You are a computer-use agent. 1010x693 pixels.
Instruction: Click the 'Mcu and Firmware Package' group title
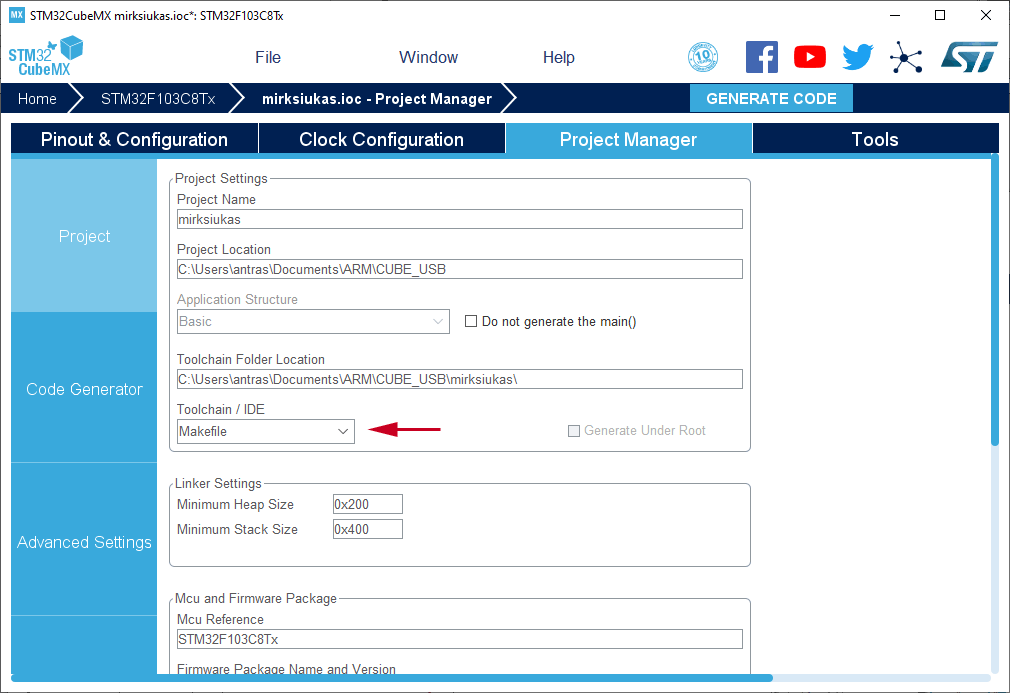[x=256, y=598]
